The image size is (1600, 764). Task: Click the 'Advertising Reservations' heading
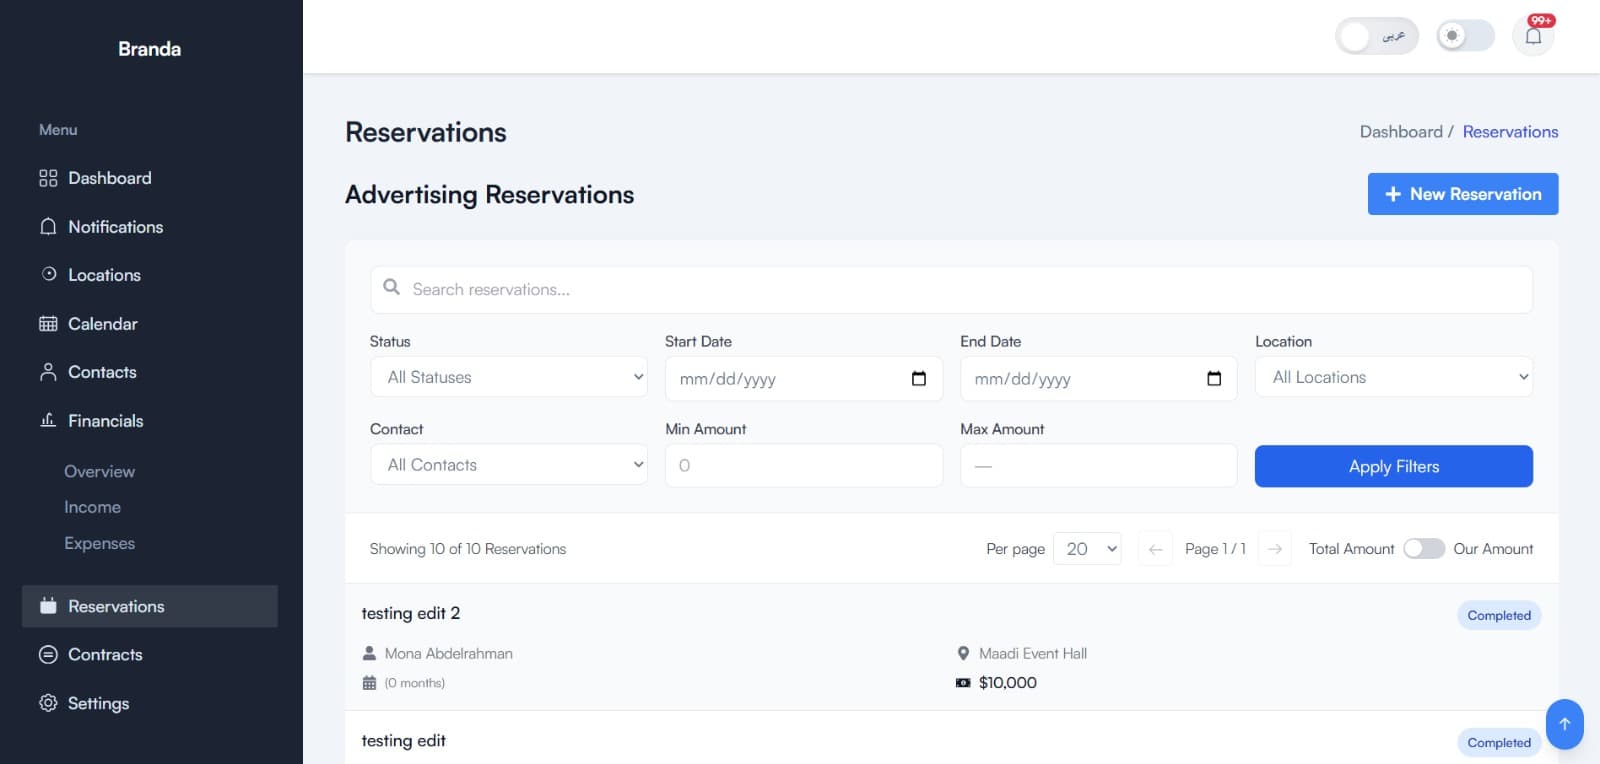(x=490, y=194)
